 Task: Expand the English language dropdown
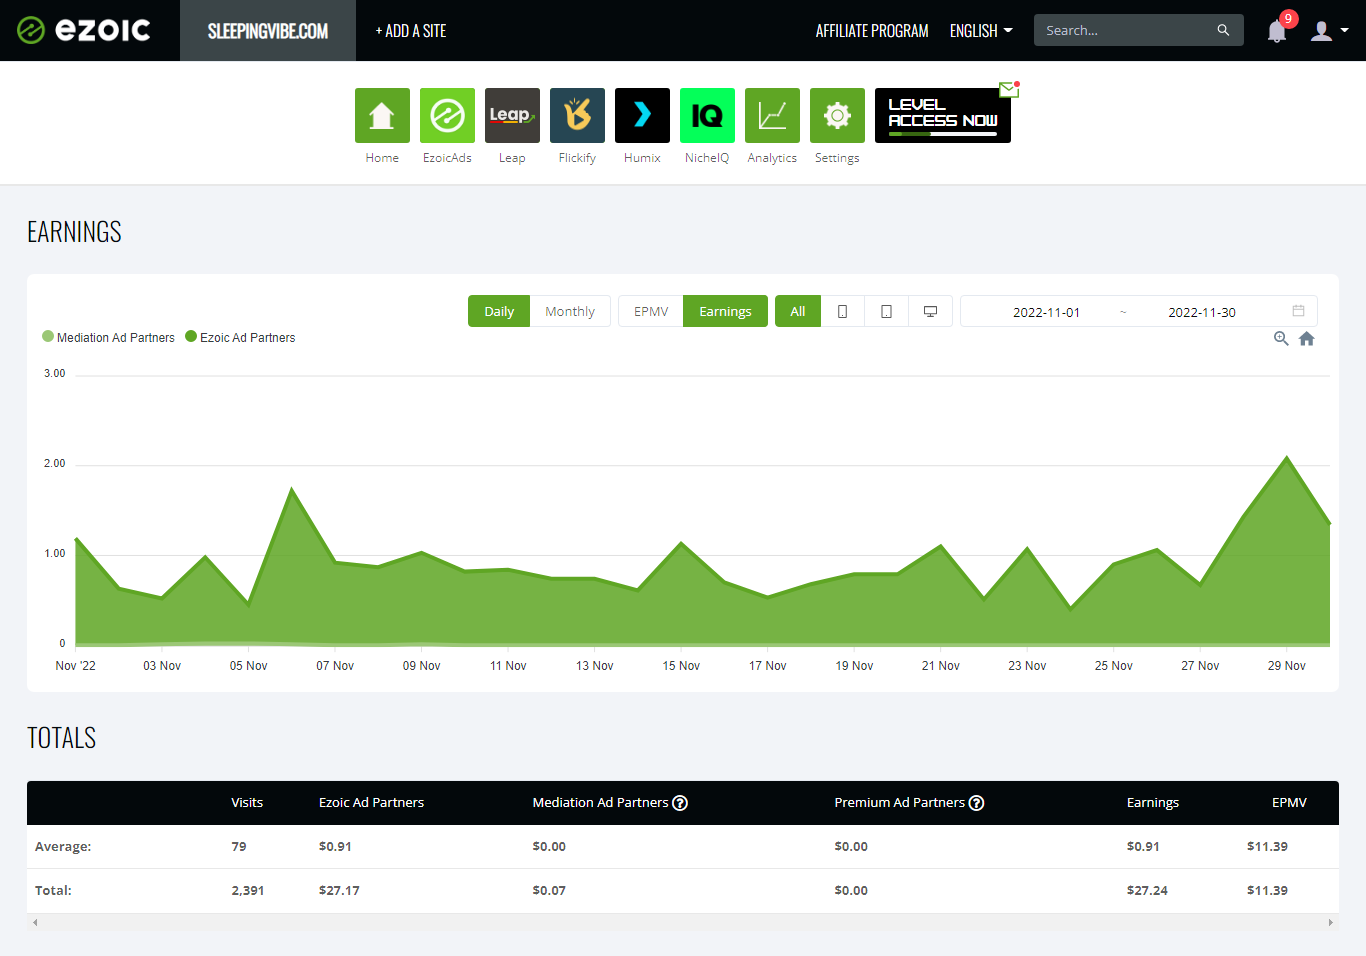(x=981, y=31)
